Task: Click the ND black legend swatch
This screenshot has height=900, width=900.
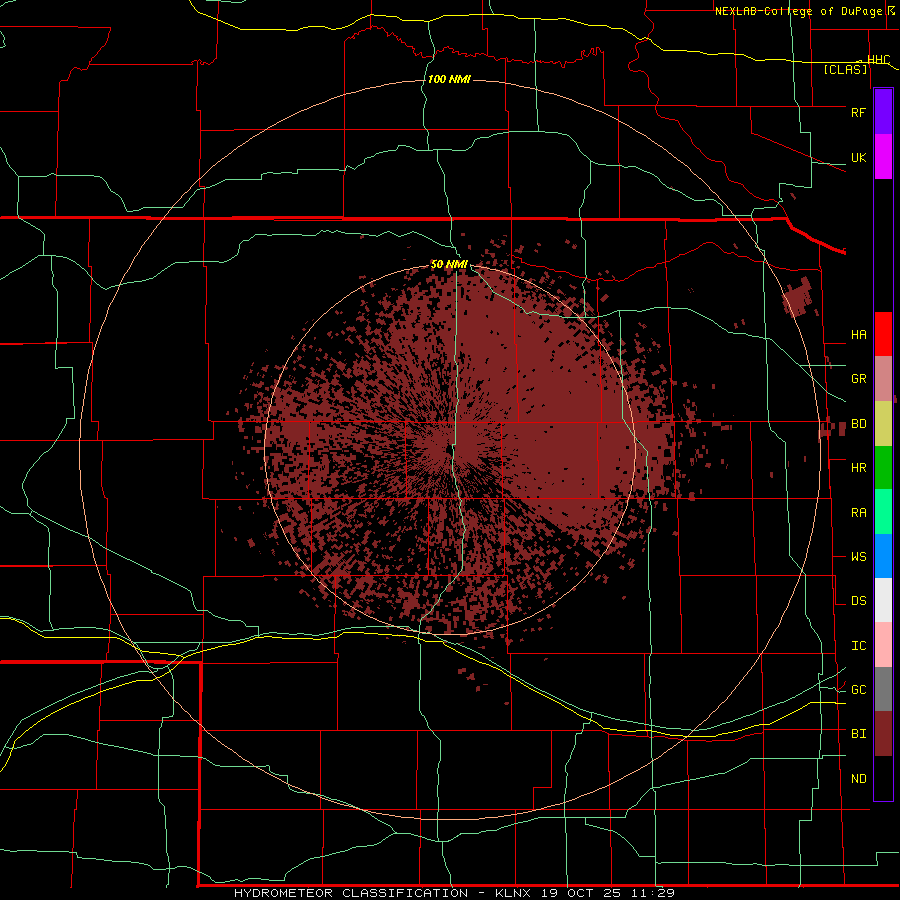Action: coord(883,778)
